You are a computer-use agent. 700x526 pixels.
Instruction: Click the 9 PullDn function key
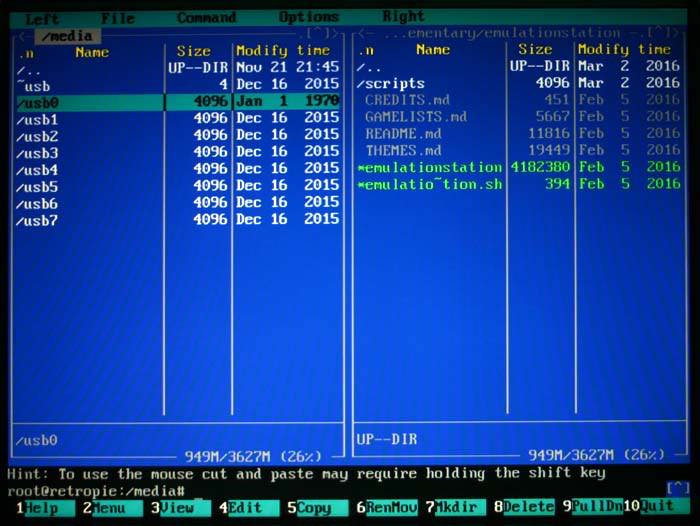592,506
